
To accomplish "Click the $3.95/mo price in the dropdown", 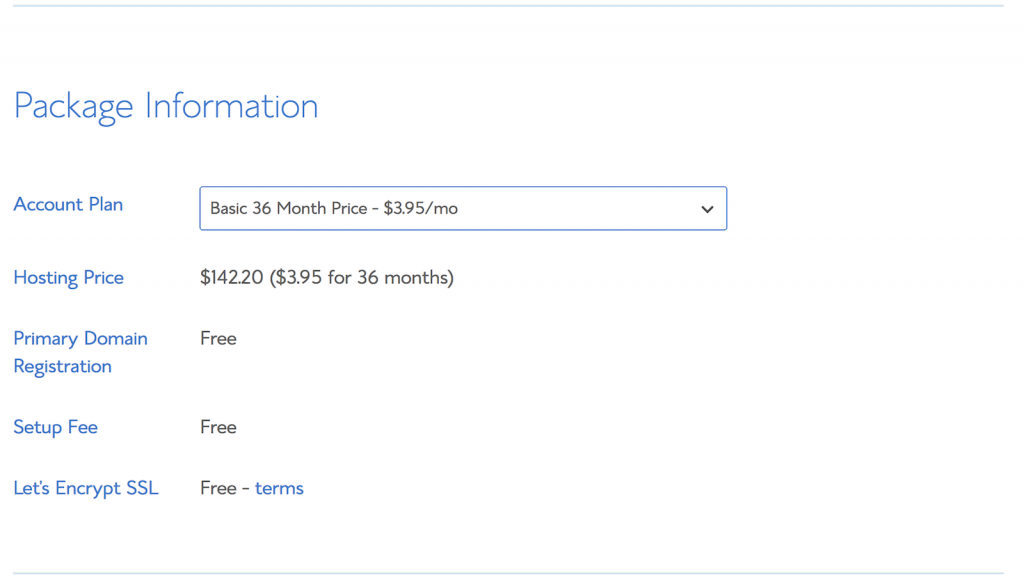I will (421, 209).
